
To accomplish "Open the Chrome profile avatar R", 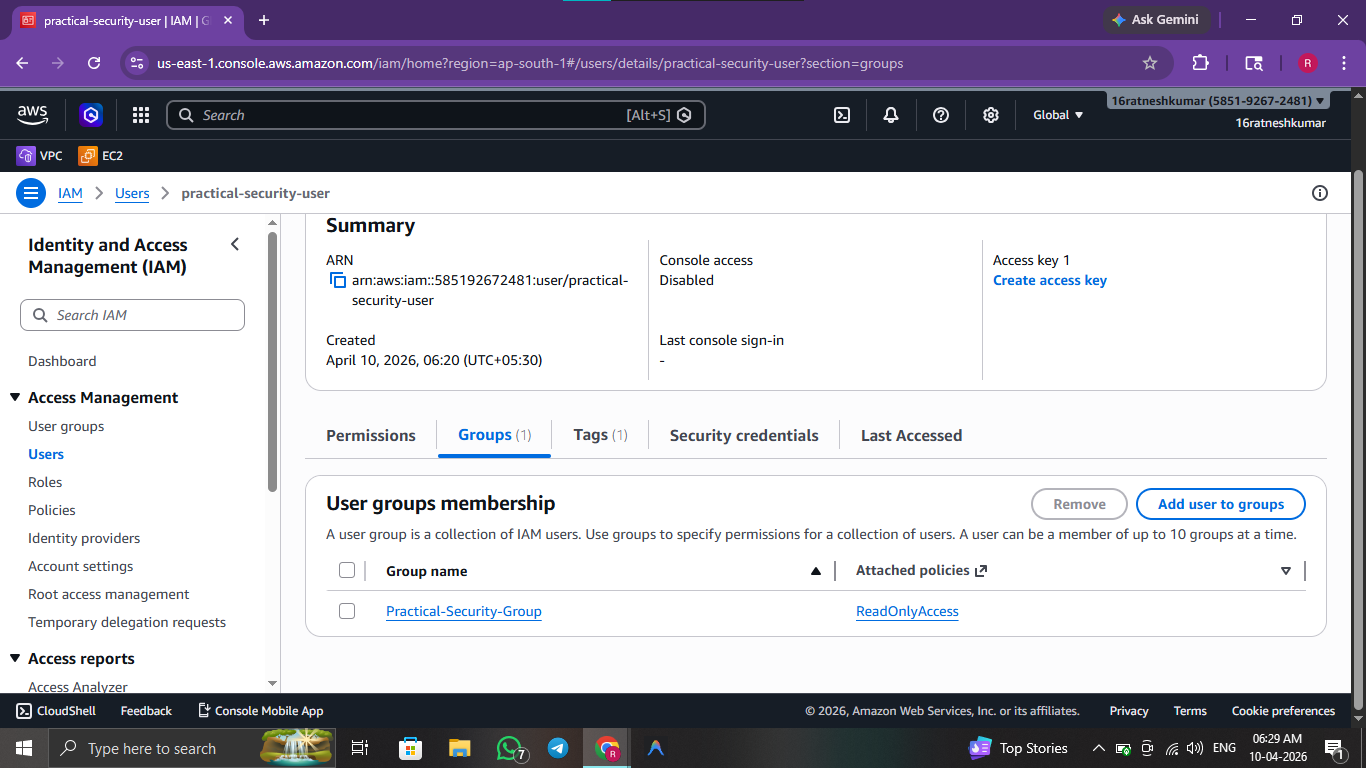I will point(1308,63).
